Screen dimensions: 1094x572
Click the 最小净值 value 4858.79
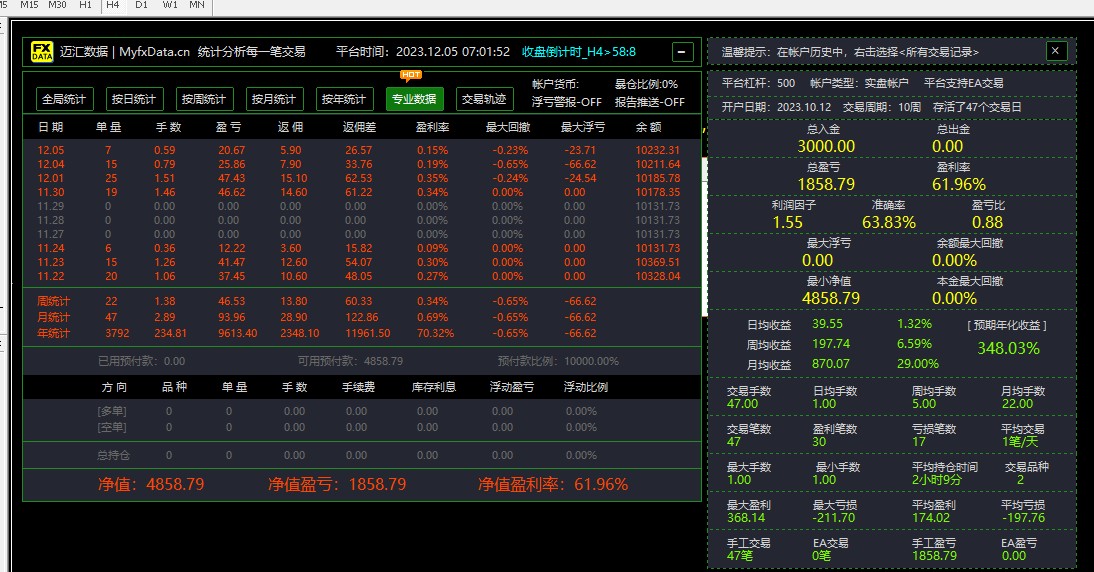click(x=831, y=299)
